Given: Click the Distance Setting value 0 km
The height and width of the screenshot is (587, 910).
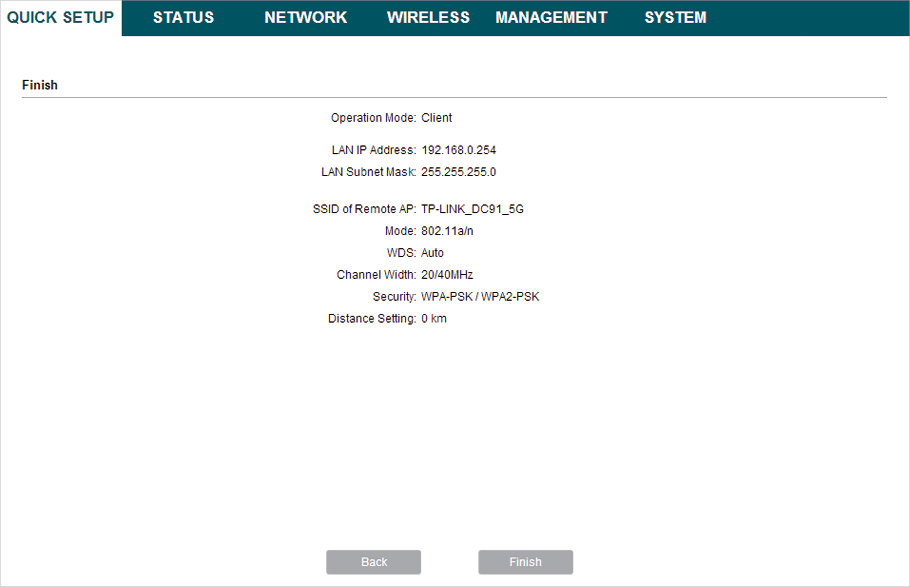Looking at the screenshot, I should [x=433, y=319].
